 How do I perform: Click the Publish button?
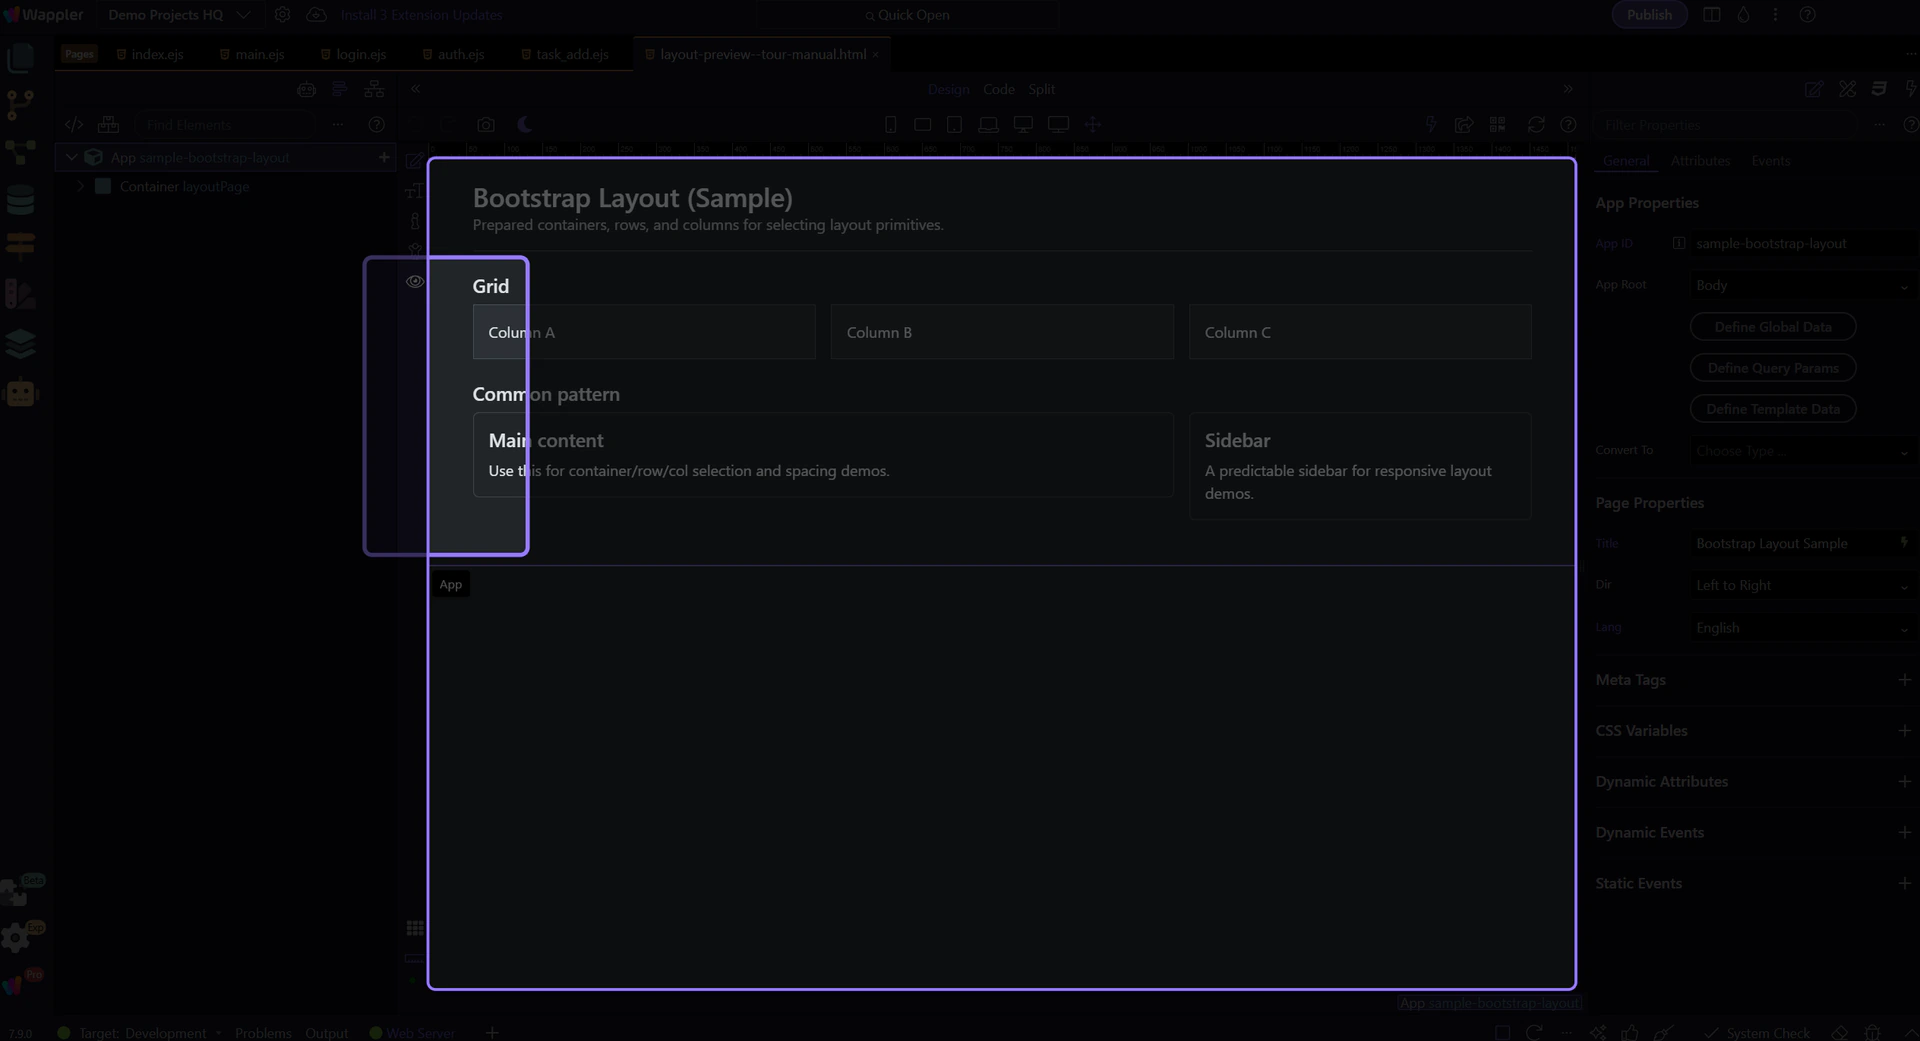tap(1648, 15)
